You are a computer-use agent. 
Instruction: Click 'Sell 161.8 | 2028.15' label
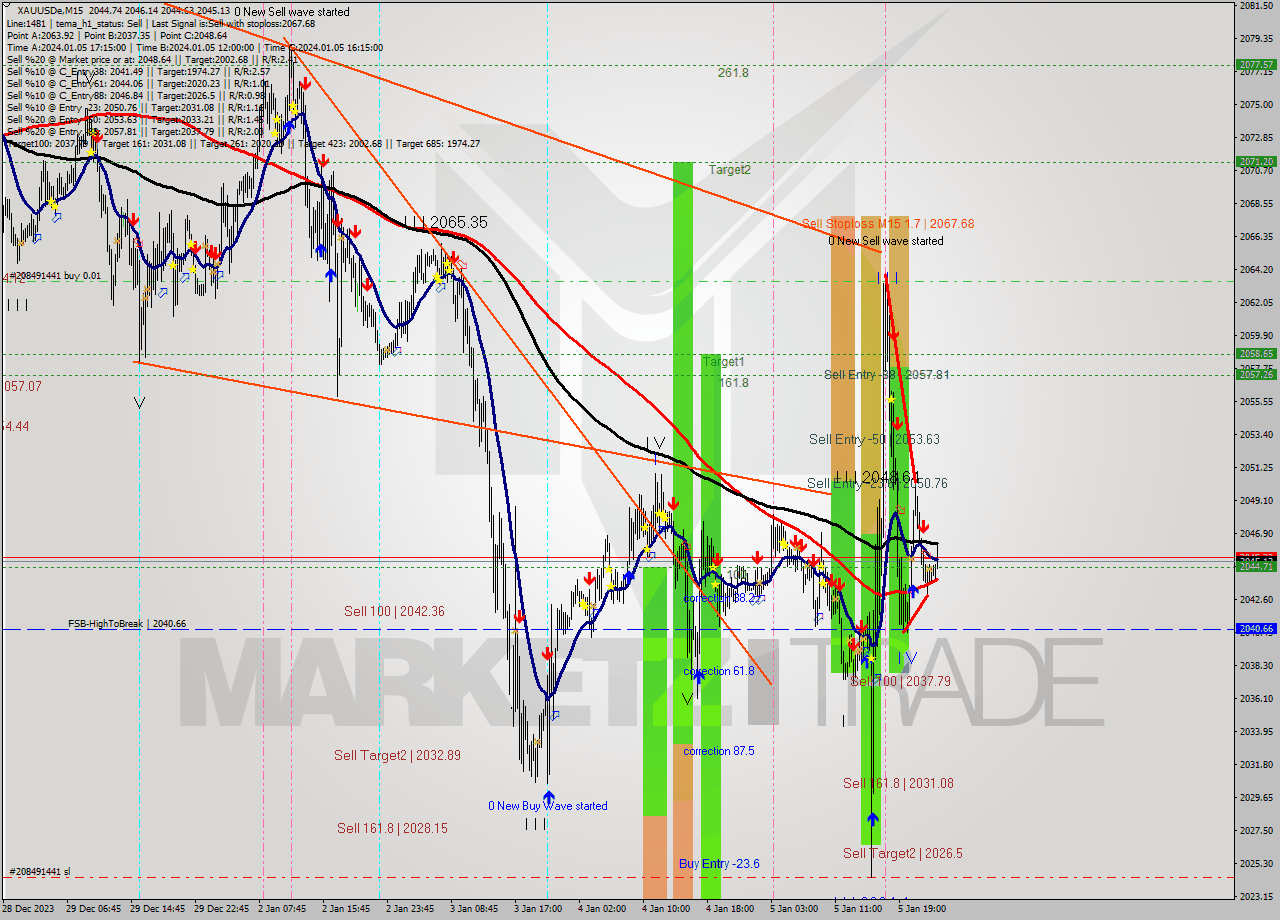click(392, 828)
